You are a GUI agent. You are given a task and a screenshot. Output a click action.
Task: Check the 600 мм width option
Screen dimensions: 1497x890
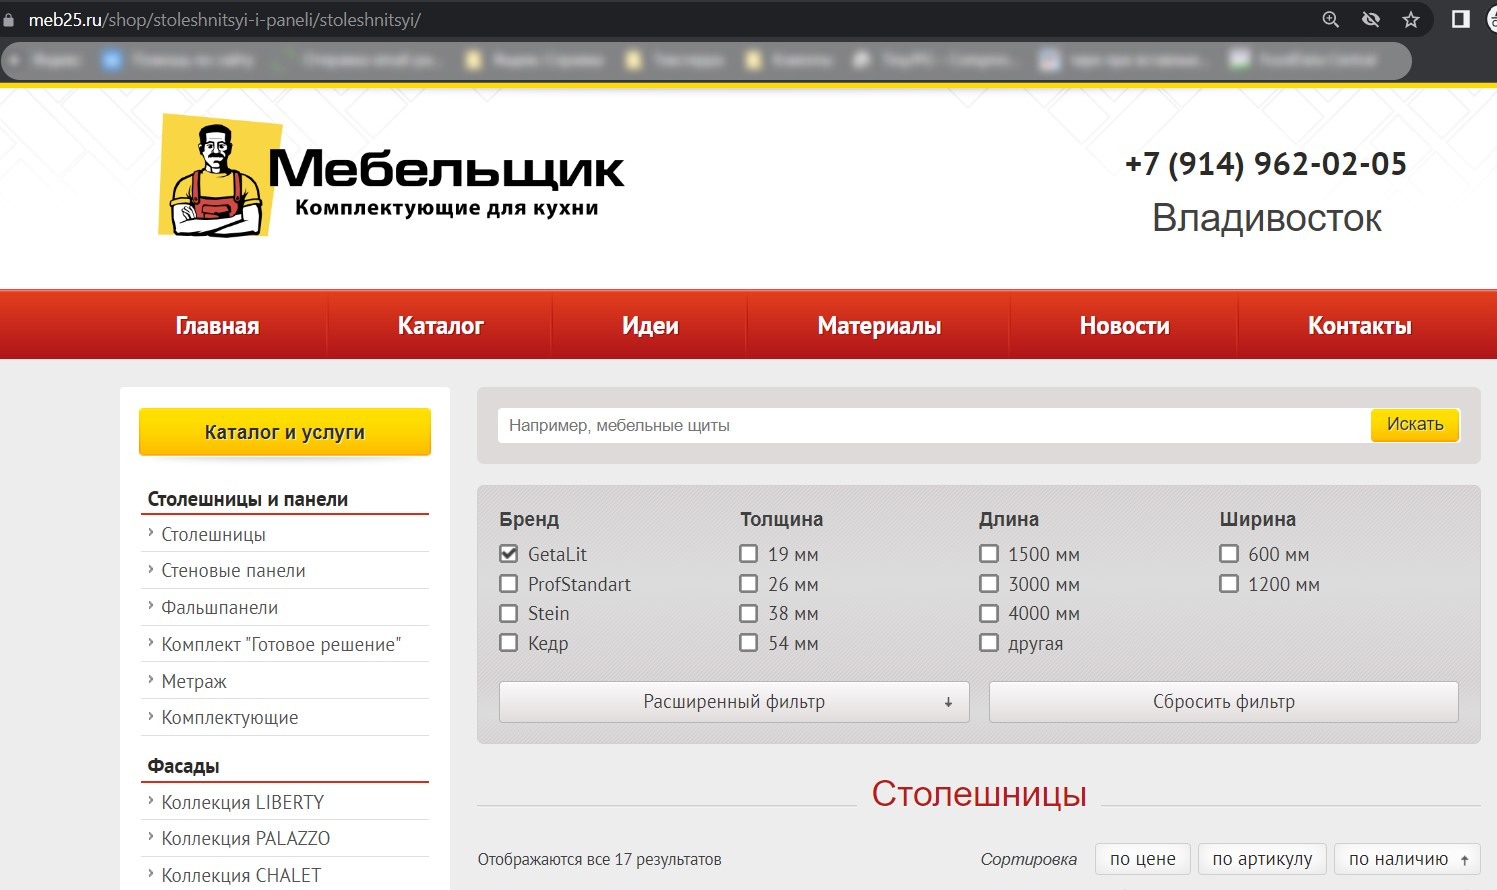(x=1228, y=553)
